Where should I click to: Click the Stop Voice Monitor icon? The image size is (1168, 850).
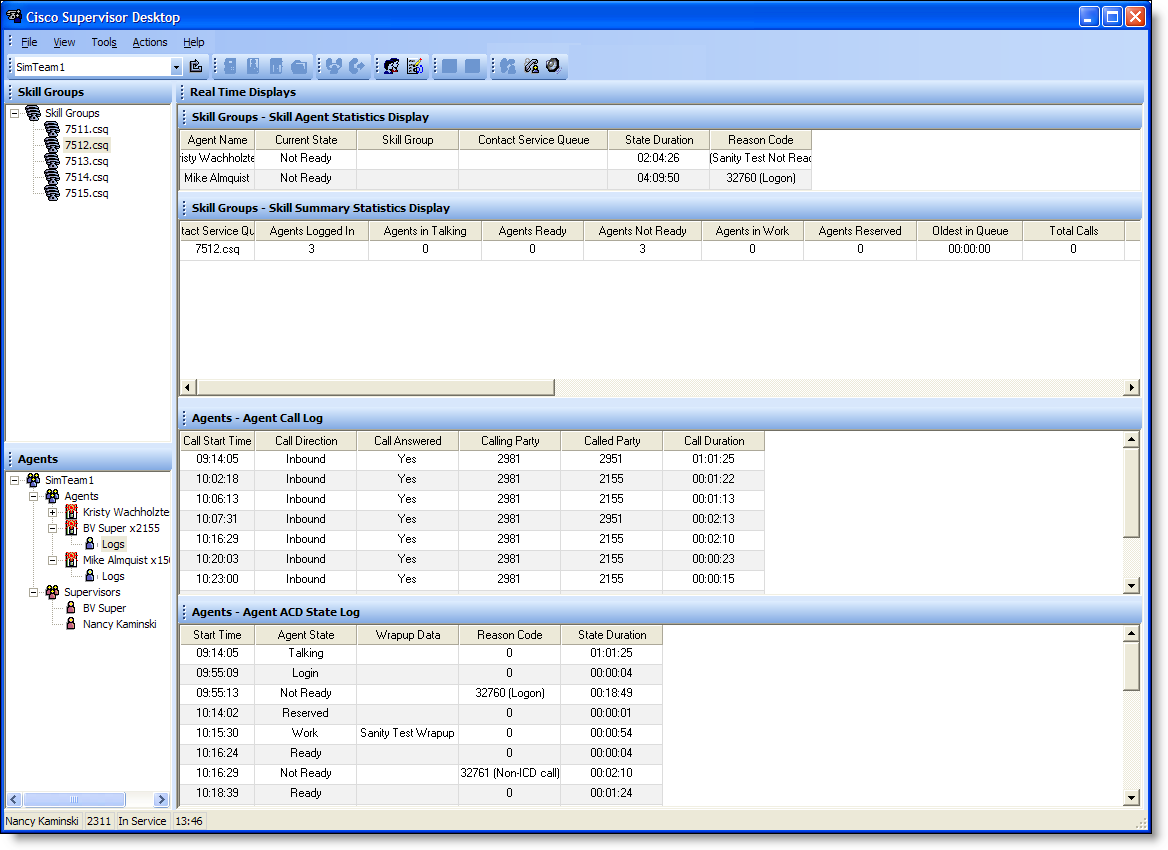[x=531, y=66]
